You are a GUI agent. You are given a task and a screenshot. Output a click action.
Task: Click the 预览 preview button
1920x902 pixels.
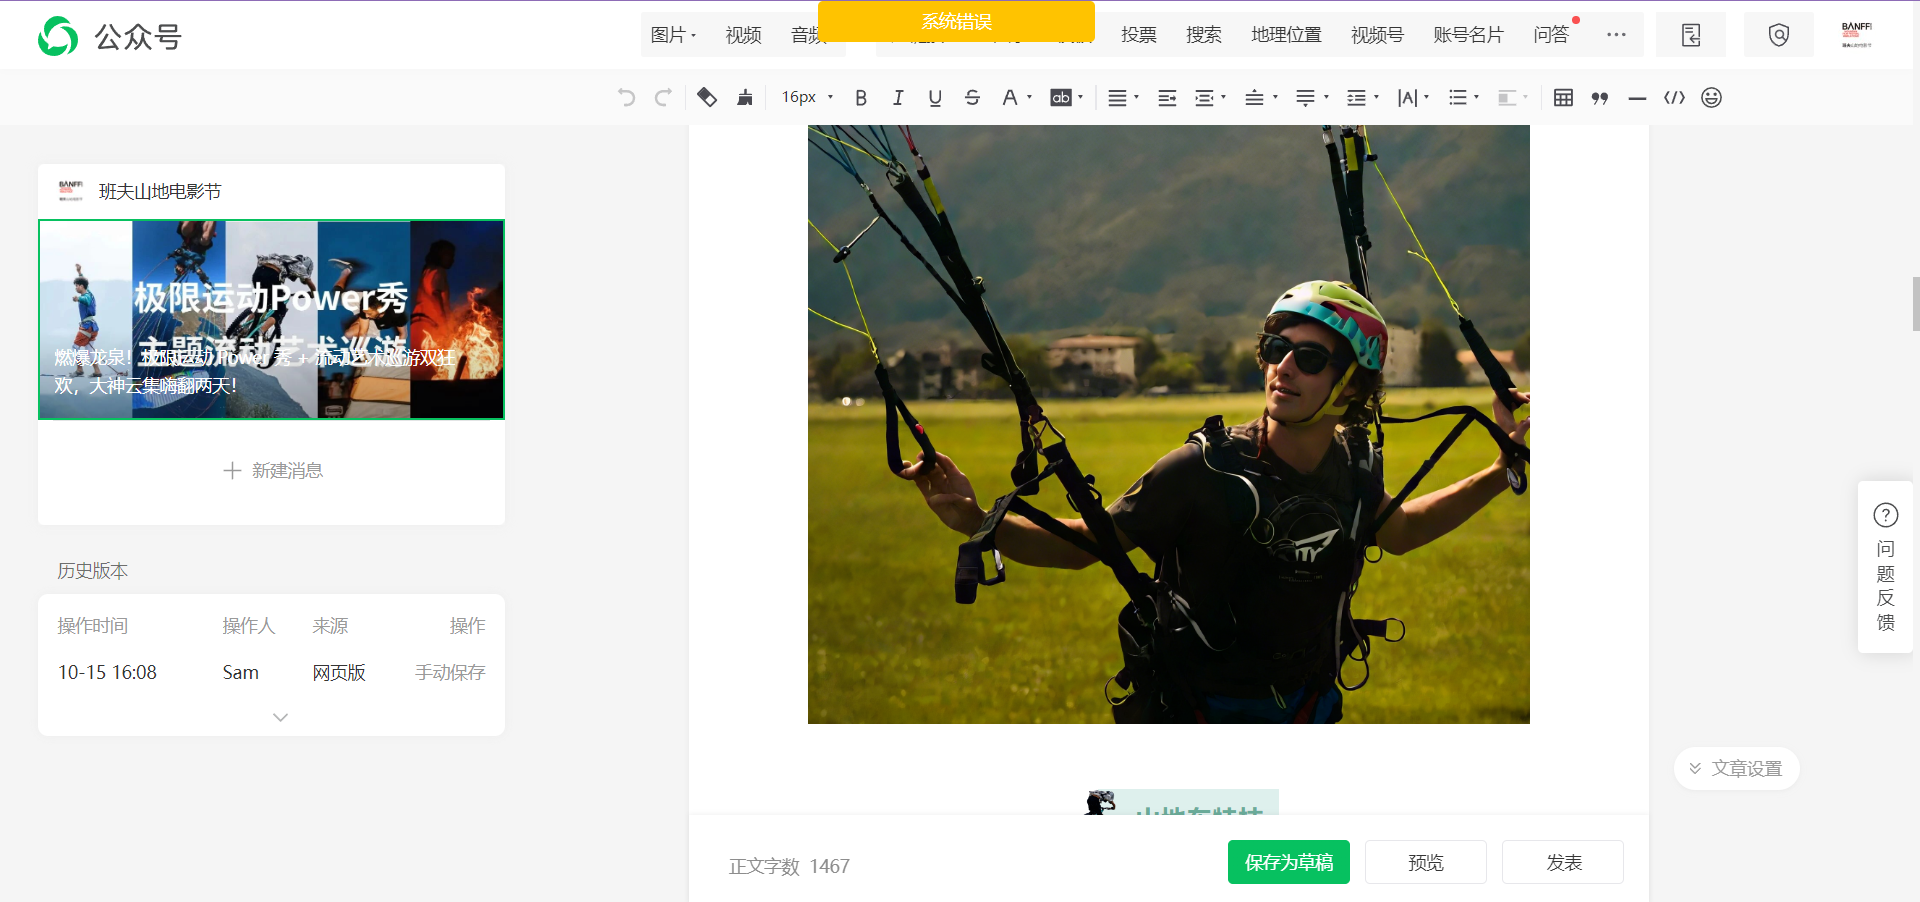[1425, 862]
